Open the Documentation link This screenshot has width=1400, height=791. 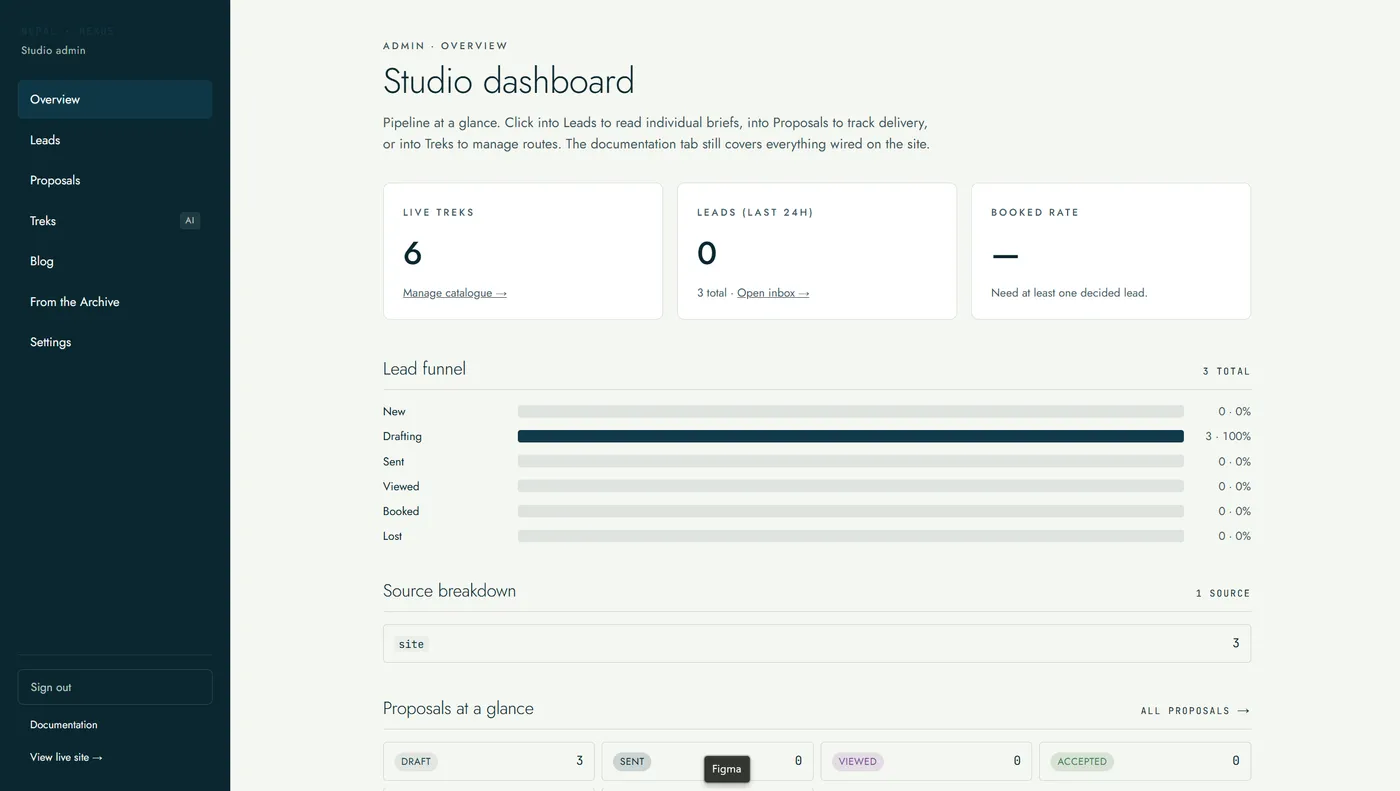[x=64, y=725]
